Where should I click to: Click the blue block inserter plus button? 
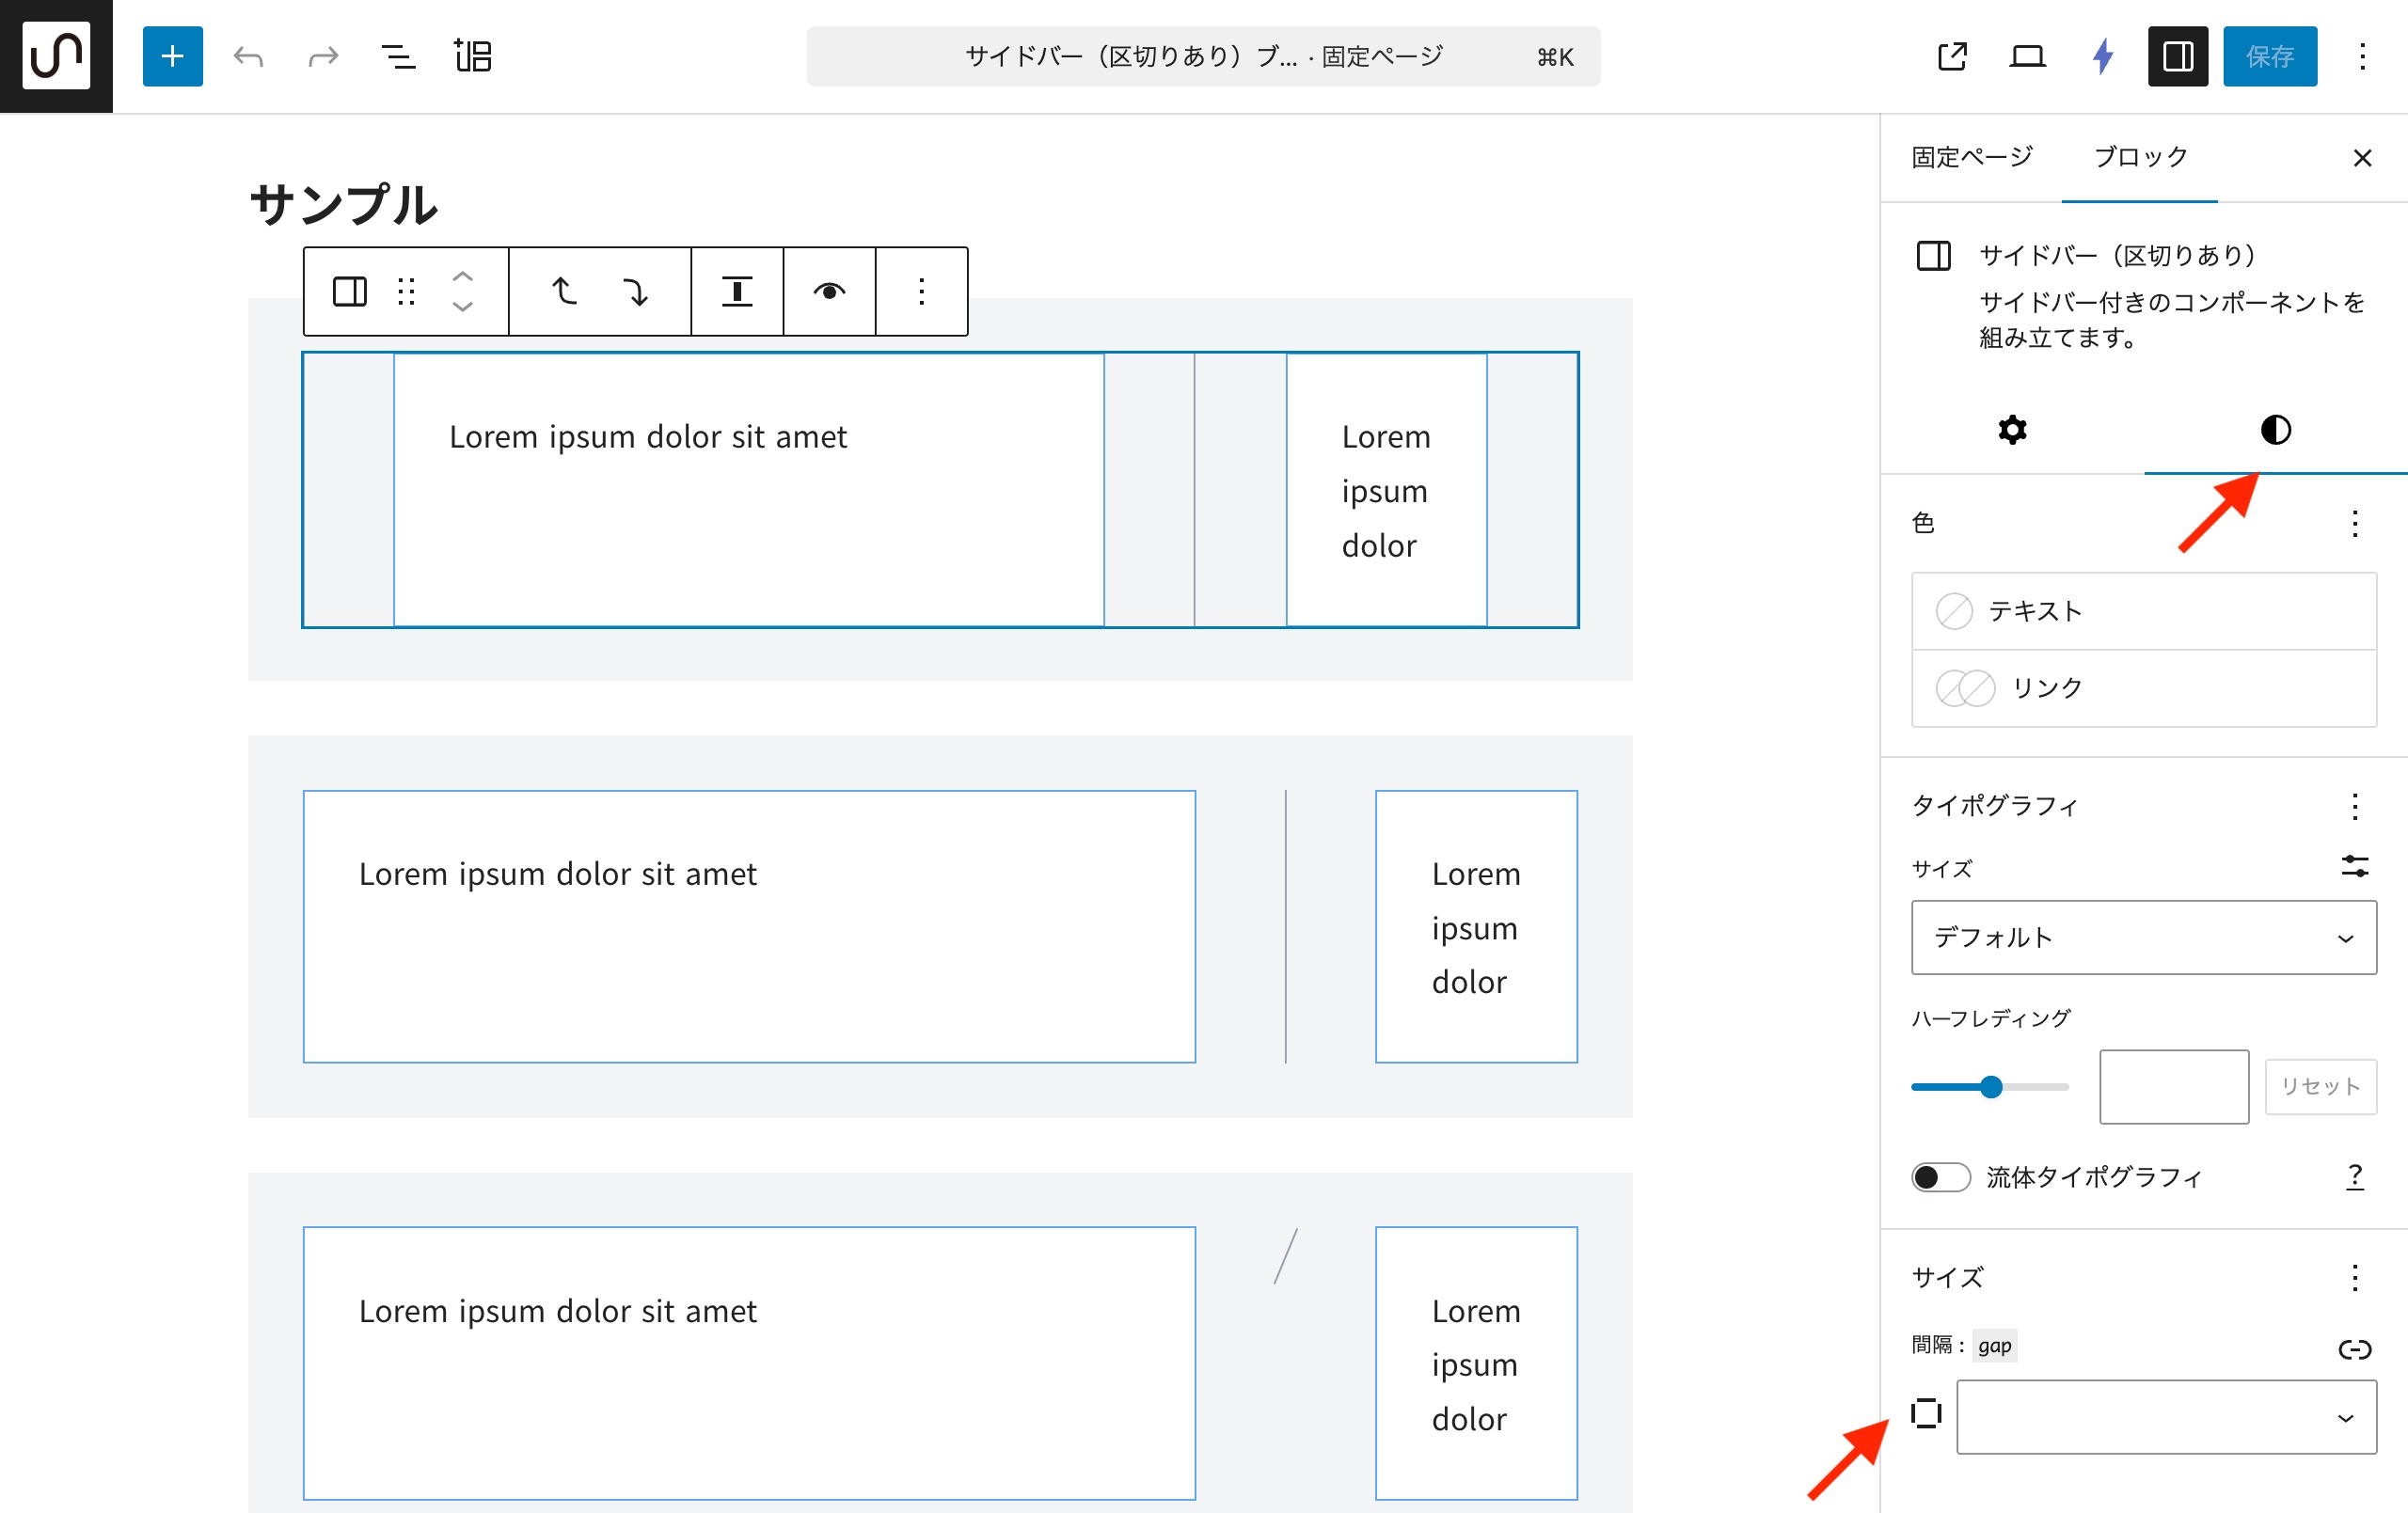coord(172,56)
